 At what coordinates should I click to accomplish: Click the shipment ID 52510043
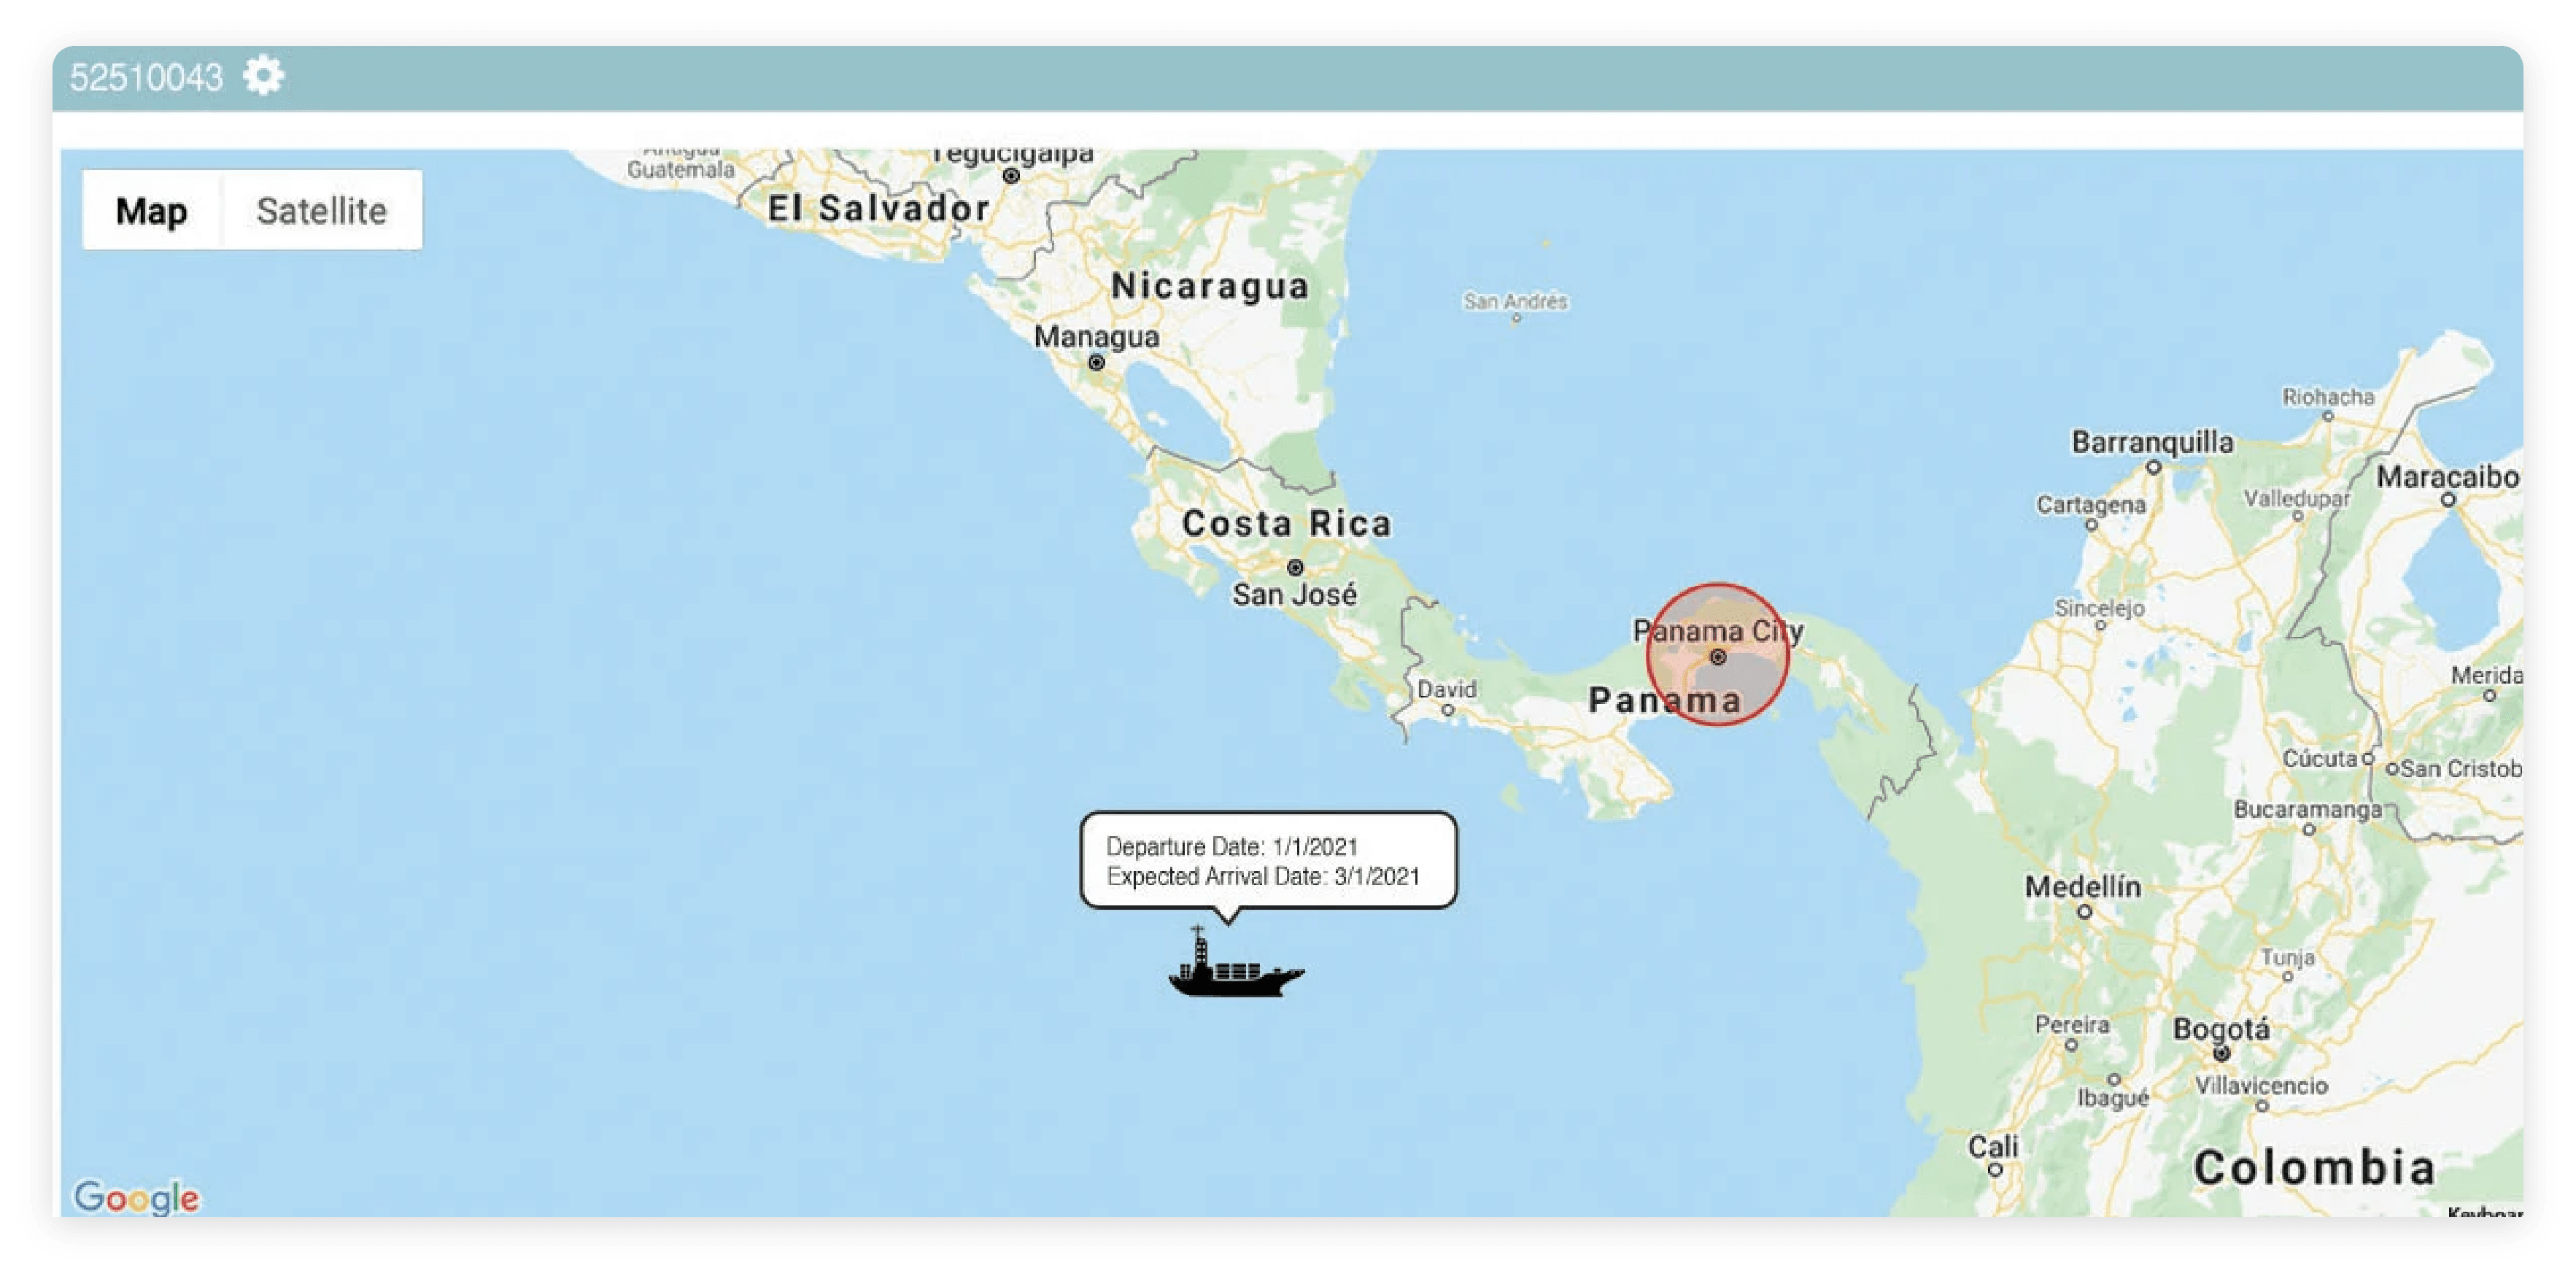146,77
